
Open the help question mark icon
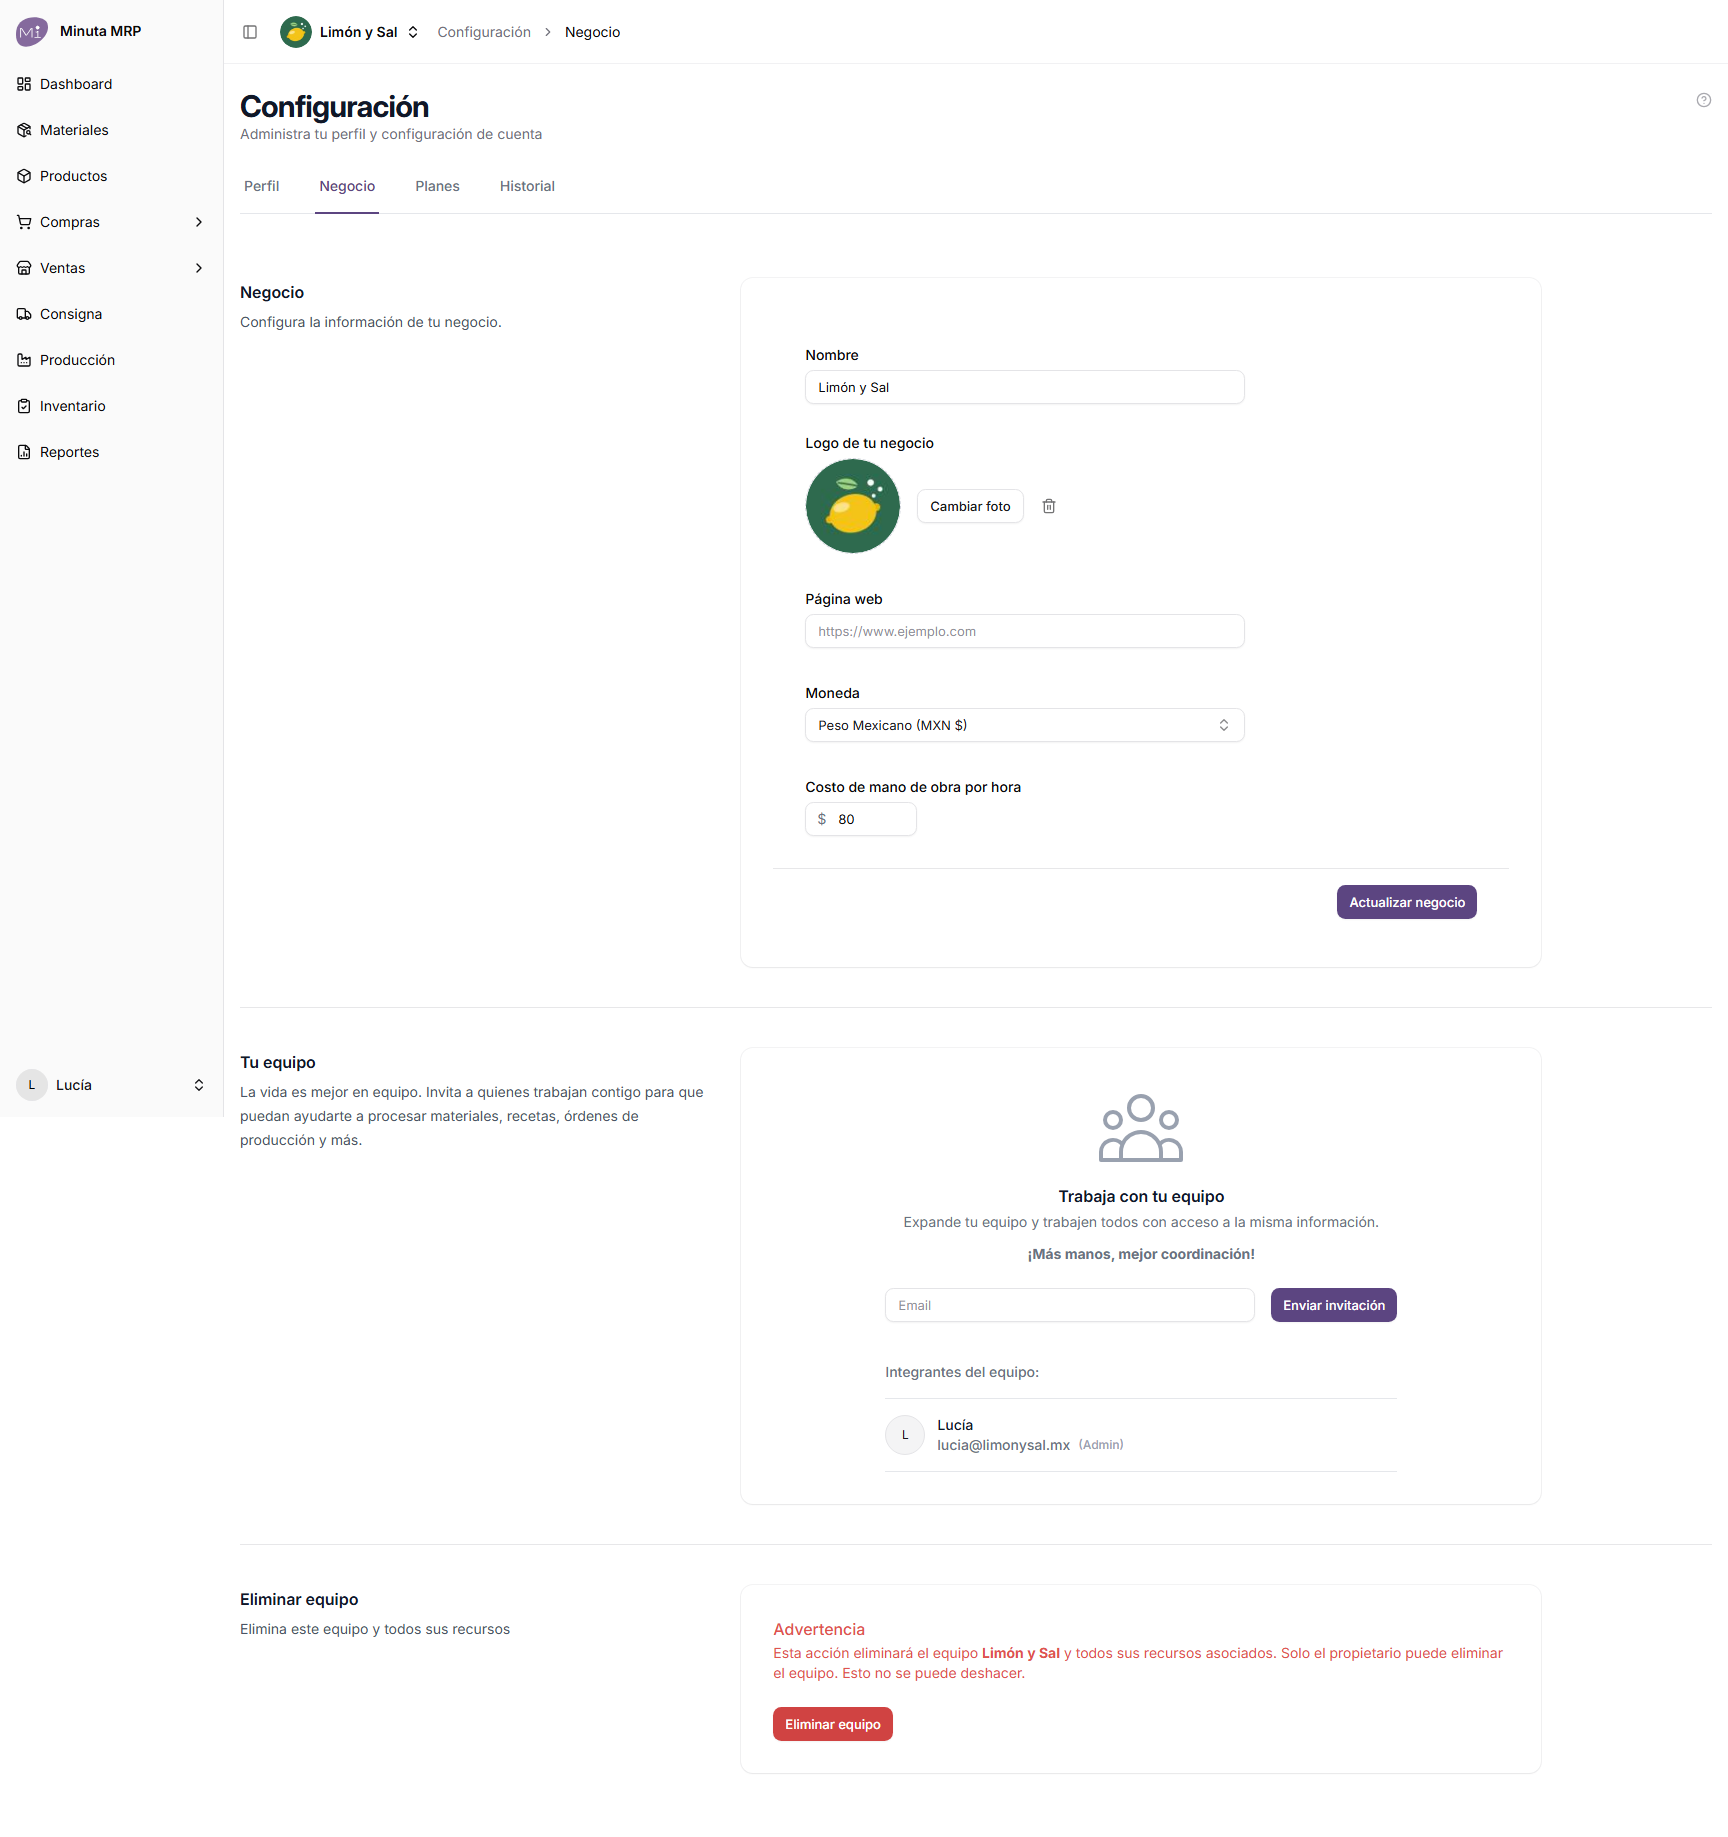(x=1703, y=100)
